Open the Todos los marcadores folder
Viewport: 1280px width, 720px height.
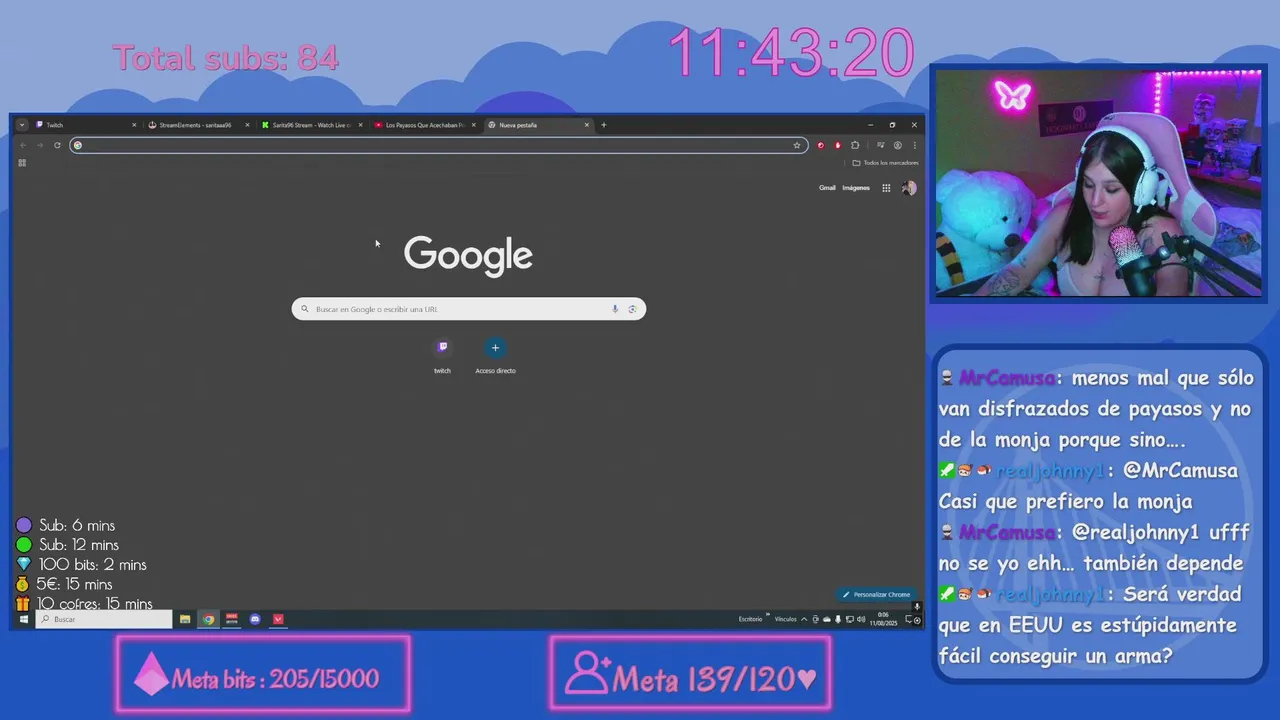point(885,163)
